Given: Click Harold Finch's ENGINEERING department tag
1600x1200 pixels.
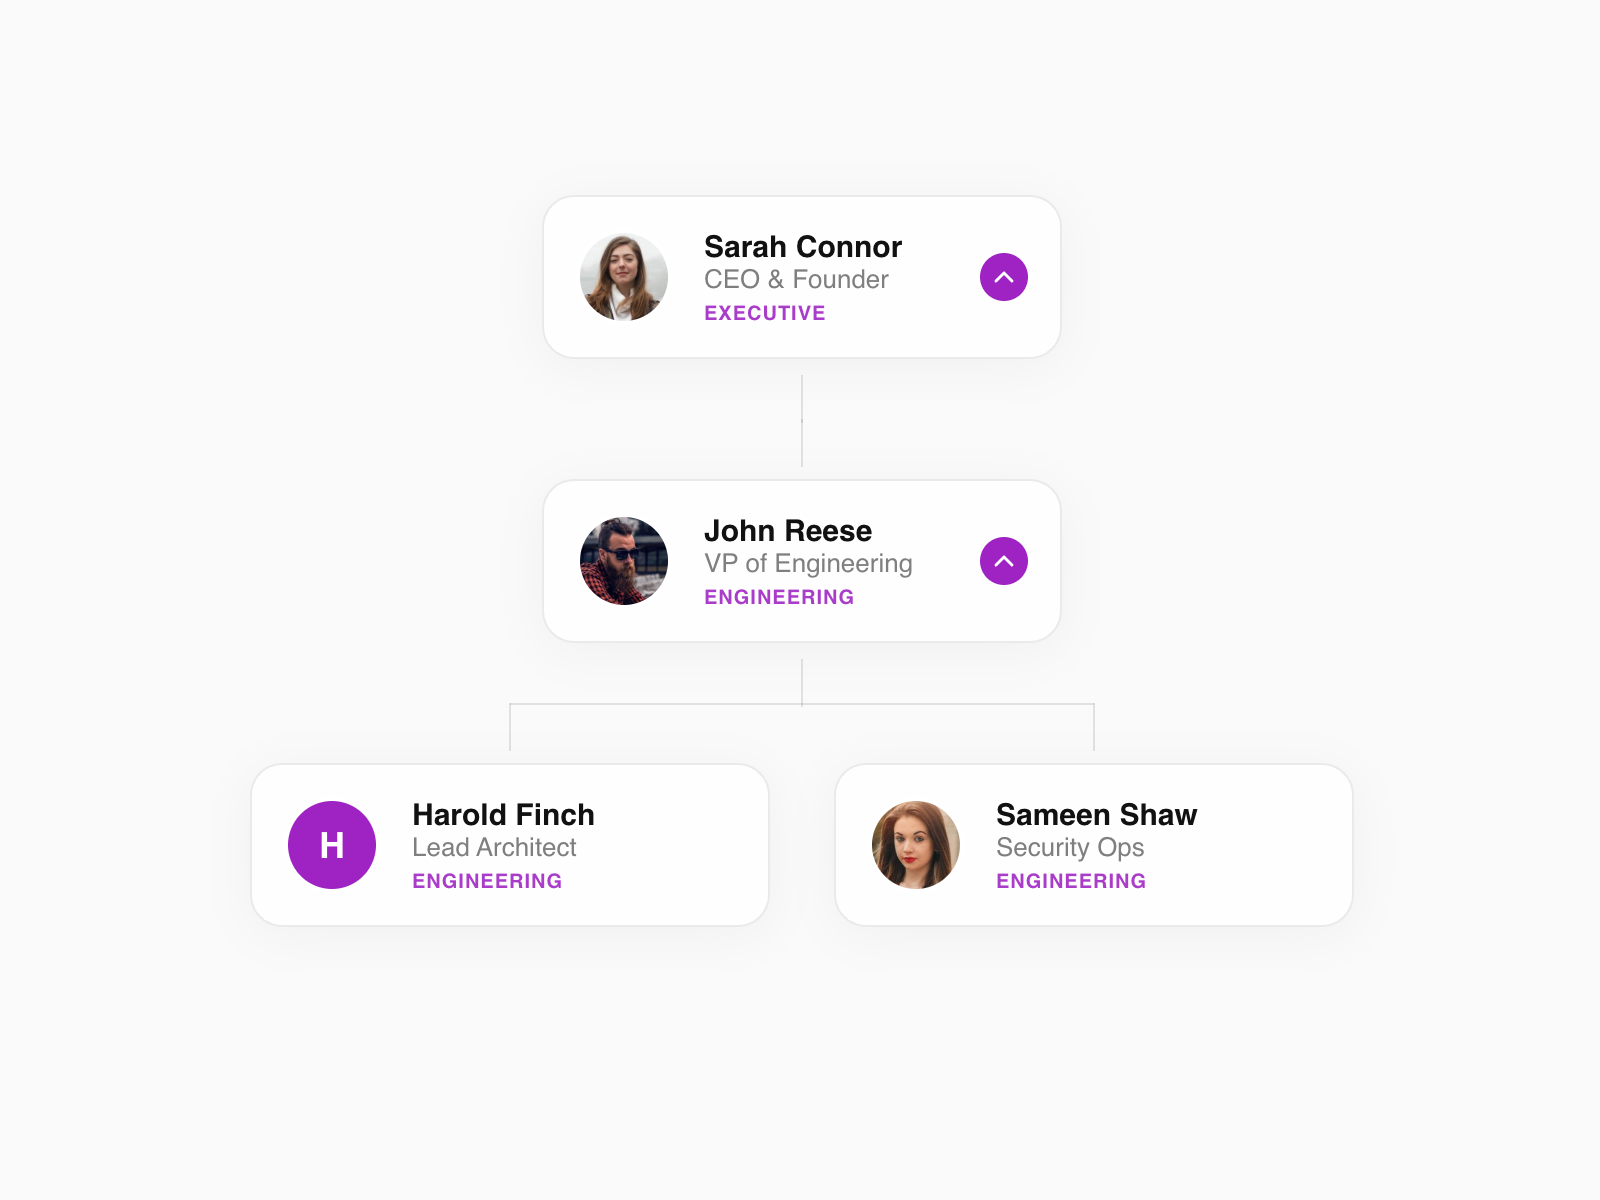Looking at the screenshot, I should tap(487, 881).
